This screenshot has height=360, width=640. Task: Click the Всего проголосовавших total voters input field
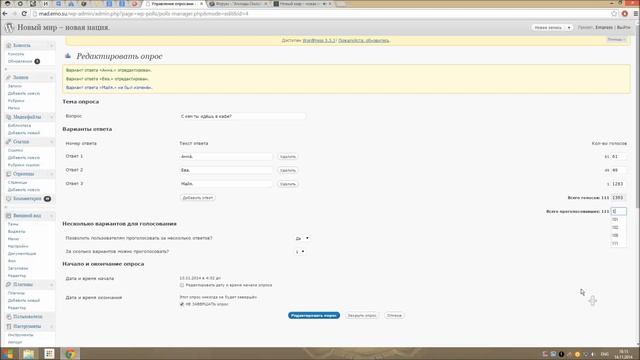[618, 211]
